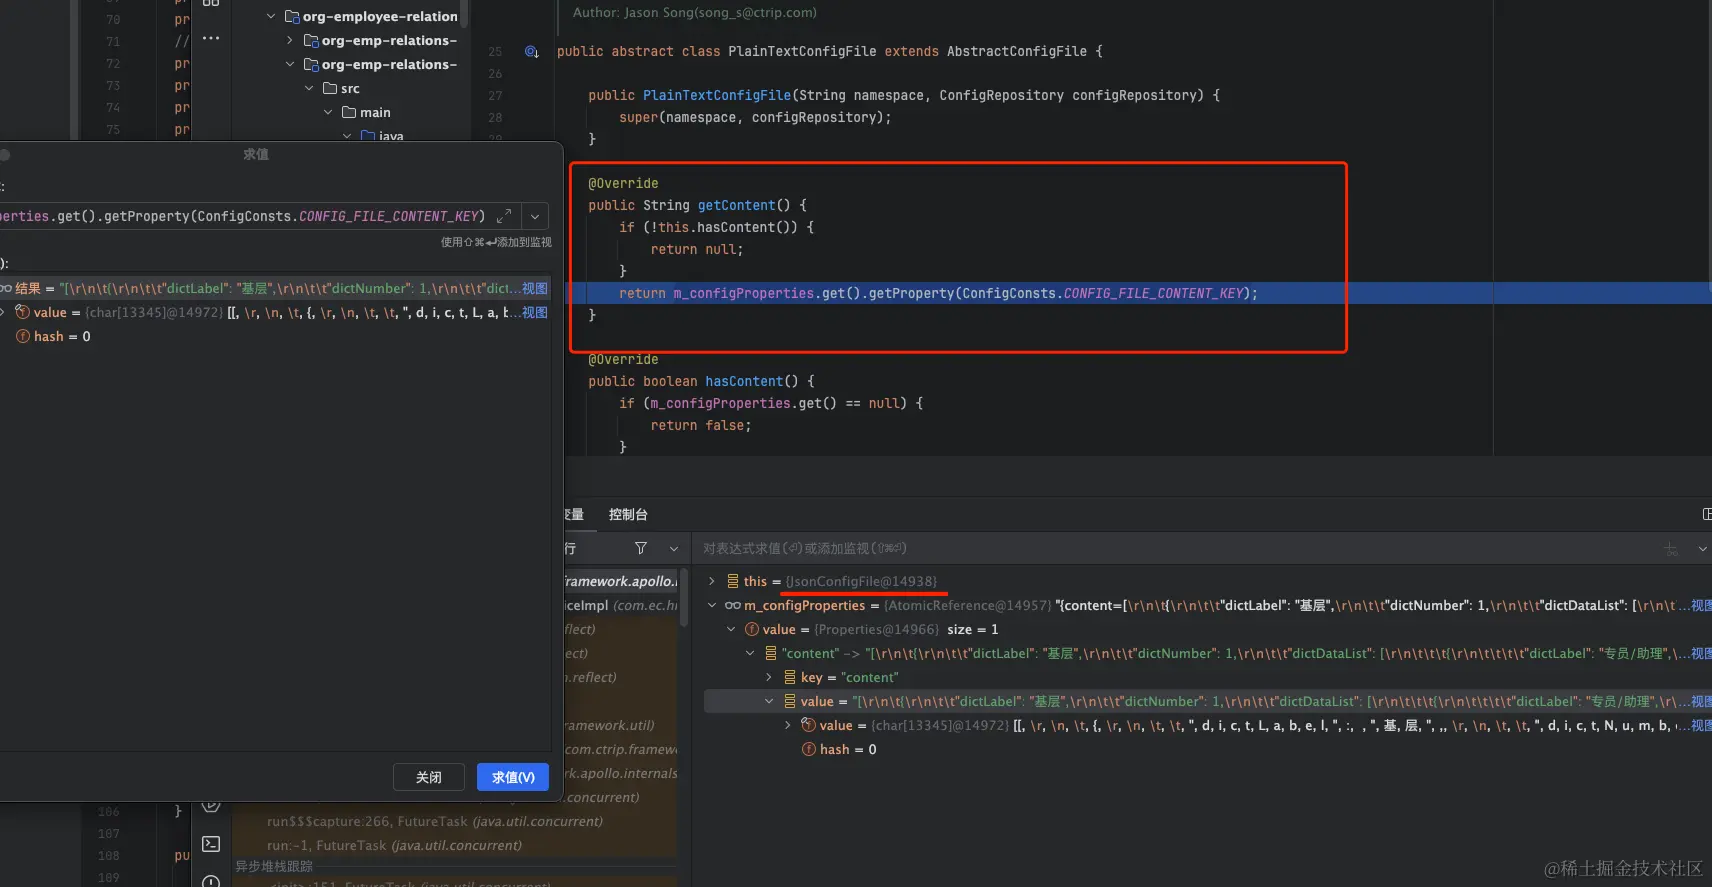
Task: Expand the key = "content" node
Action: [769, 677]
